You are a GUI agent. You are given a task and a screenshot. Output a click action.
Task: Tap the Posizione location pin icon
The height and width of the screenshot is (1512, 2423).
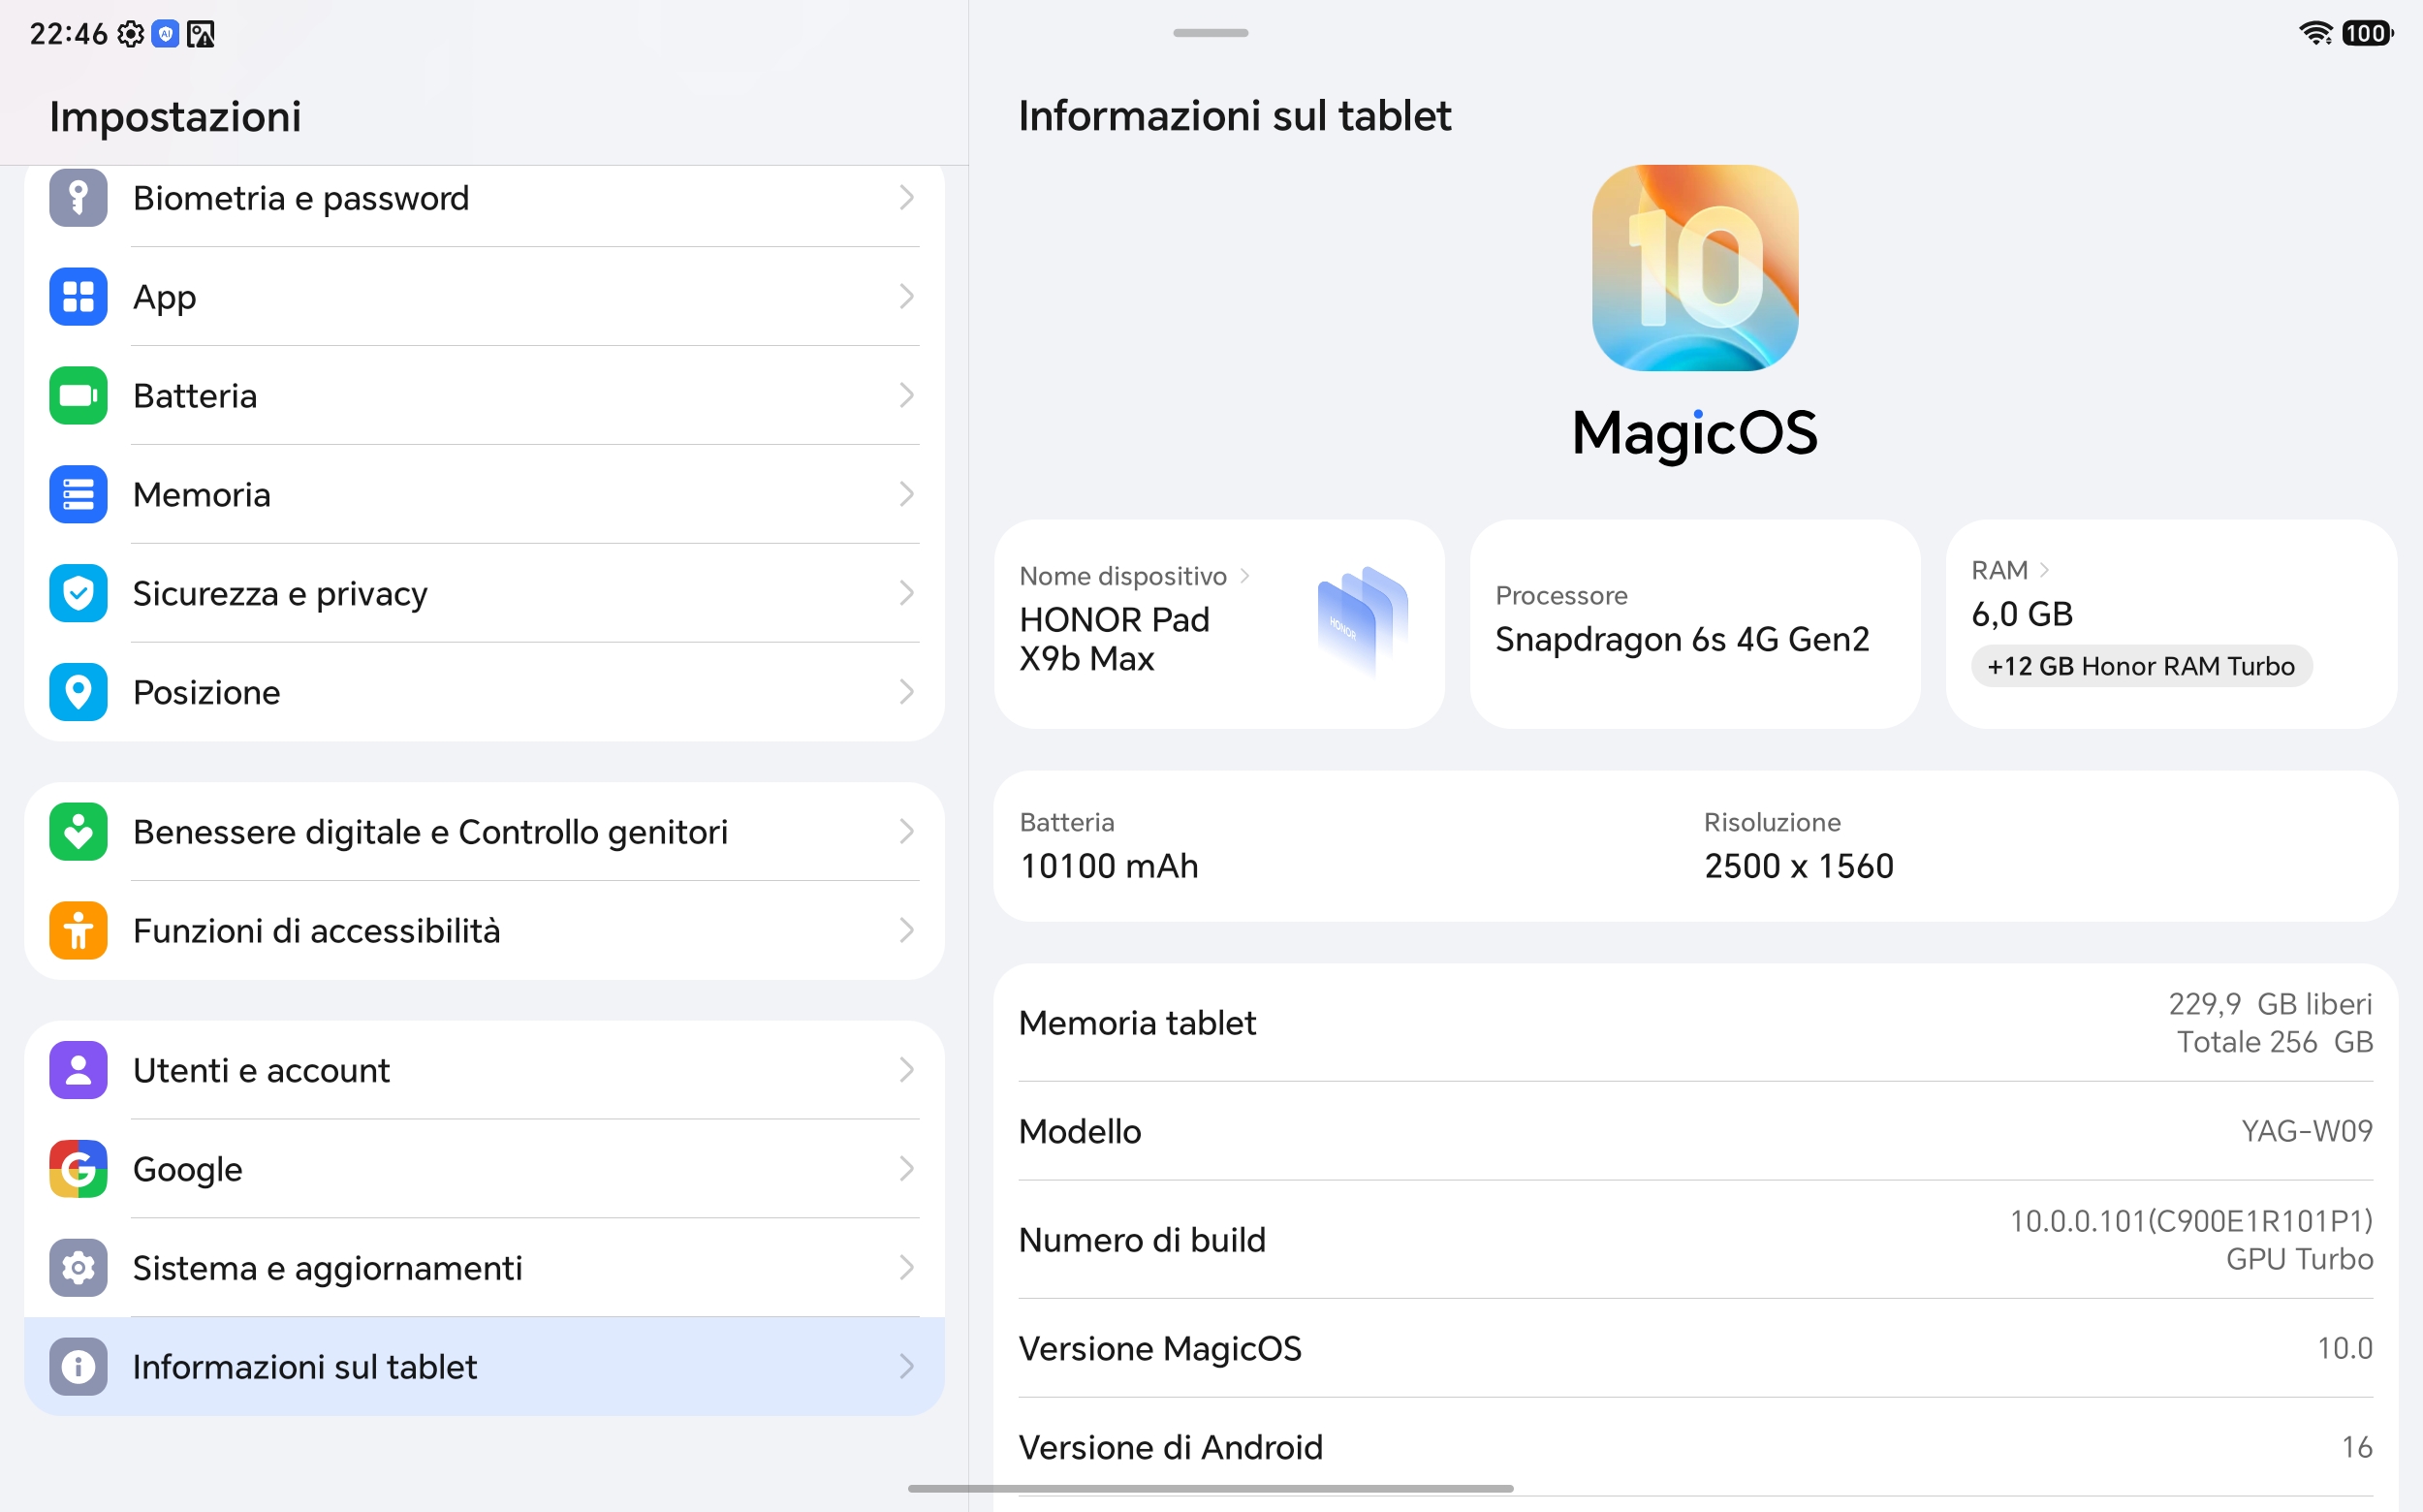pyautogui.click(x=78, y=692)
